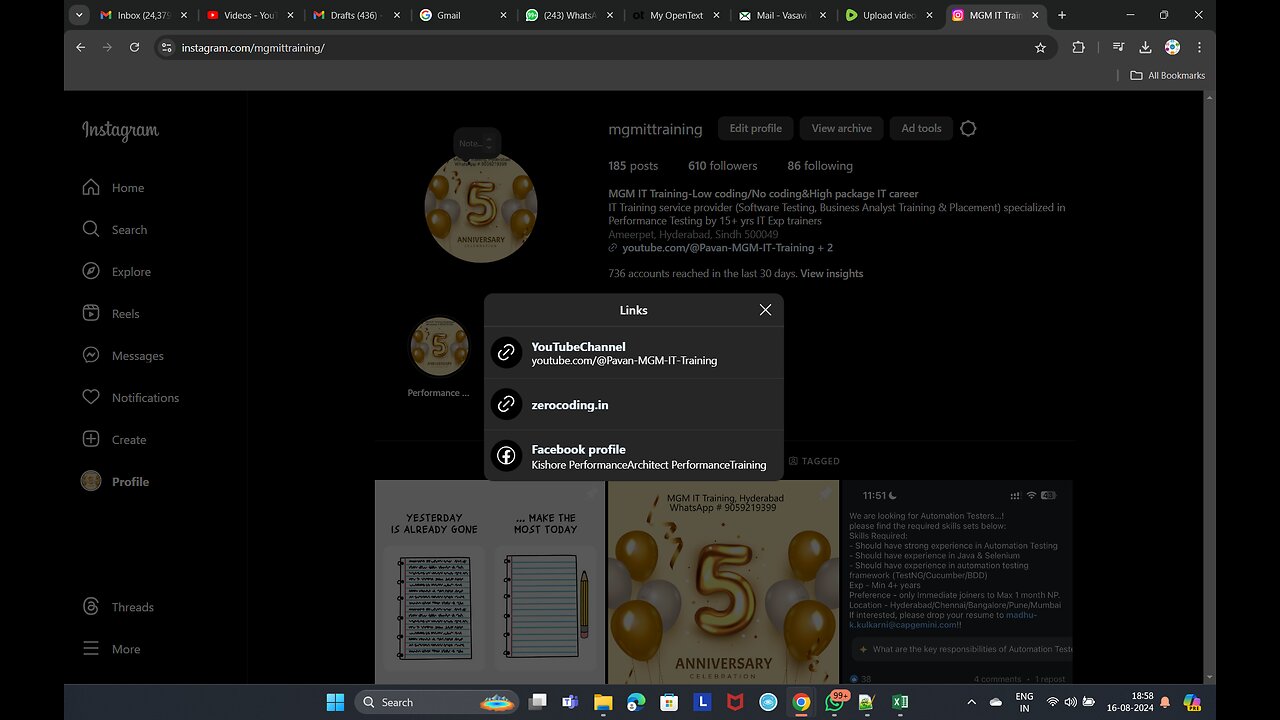
Task: Show the 610 followers list
Action: (723, 166)
